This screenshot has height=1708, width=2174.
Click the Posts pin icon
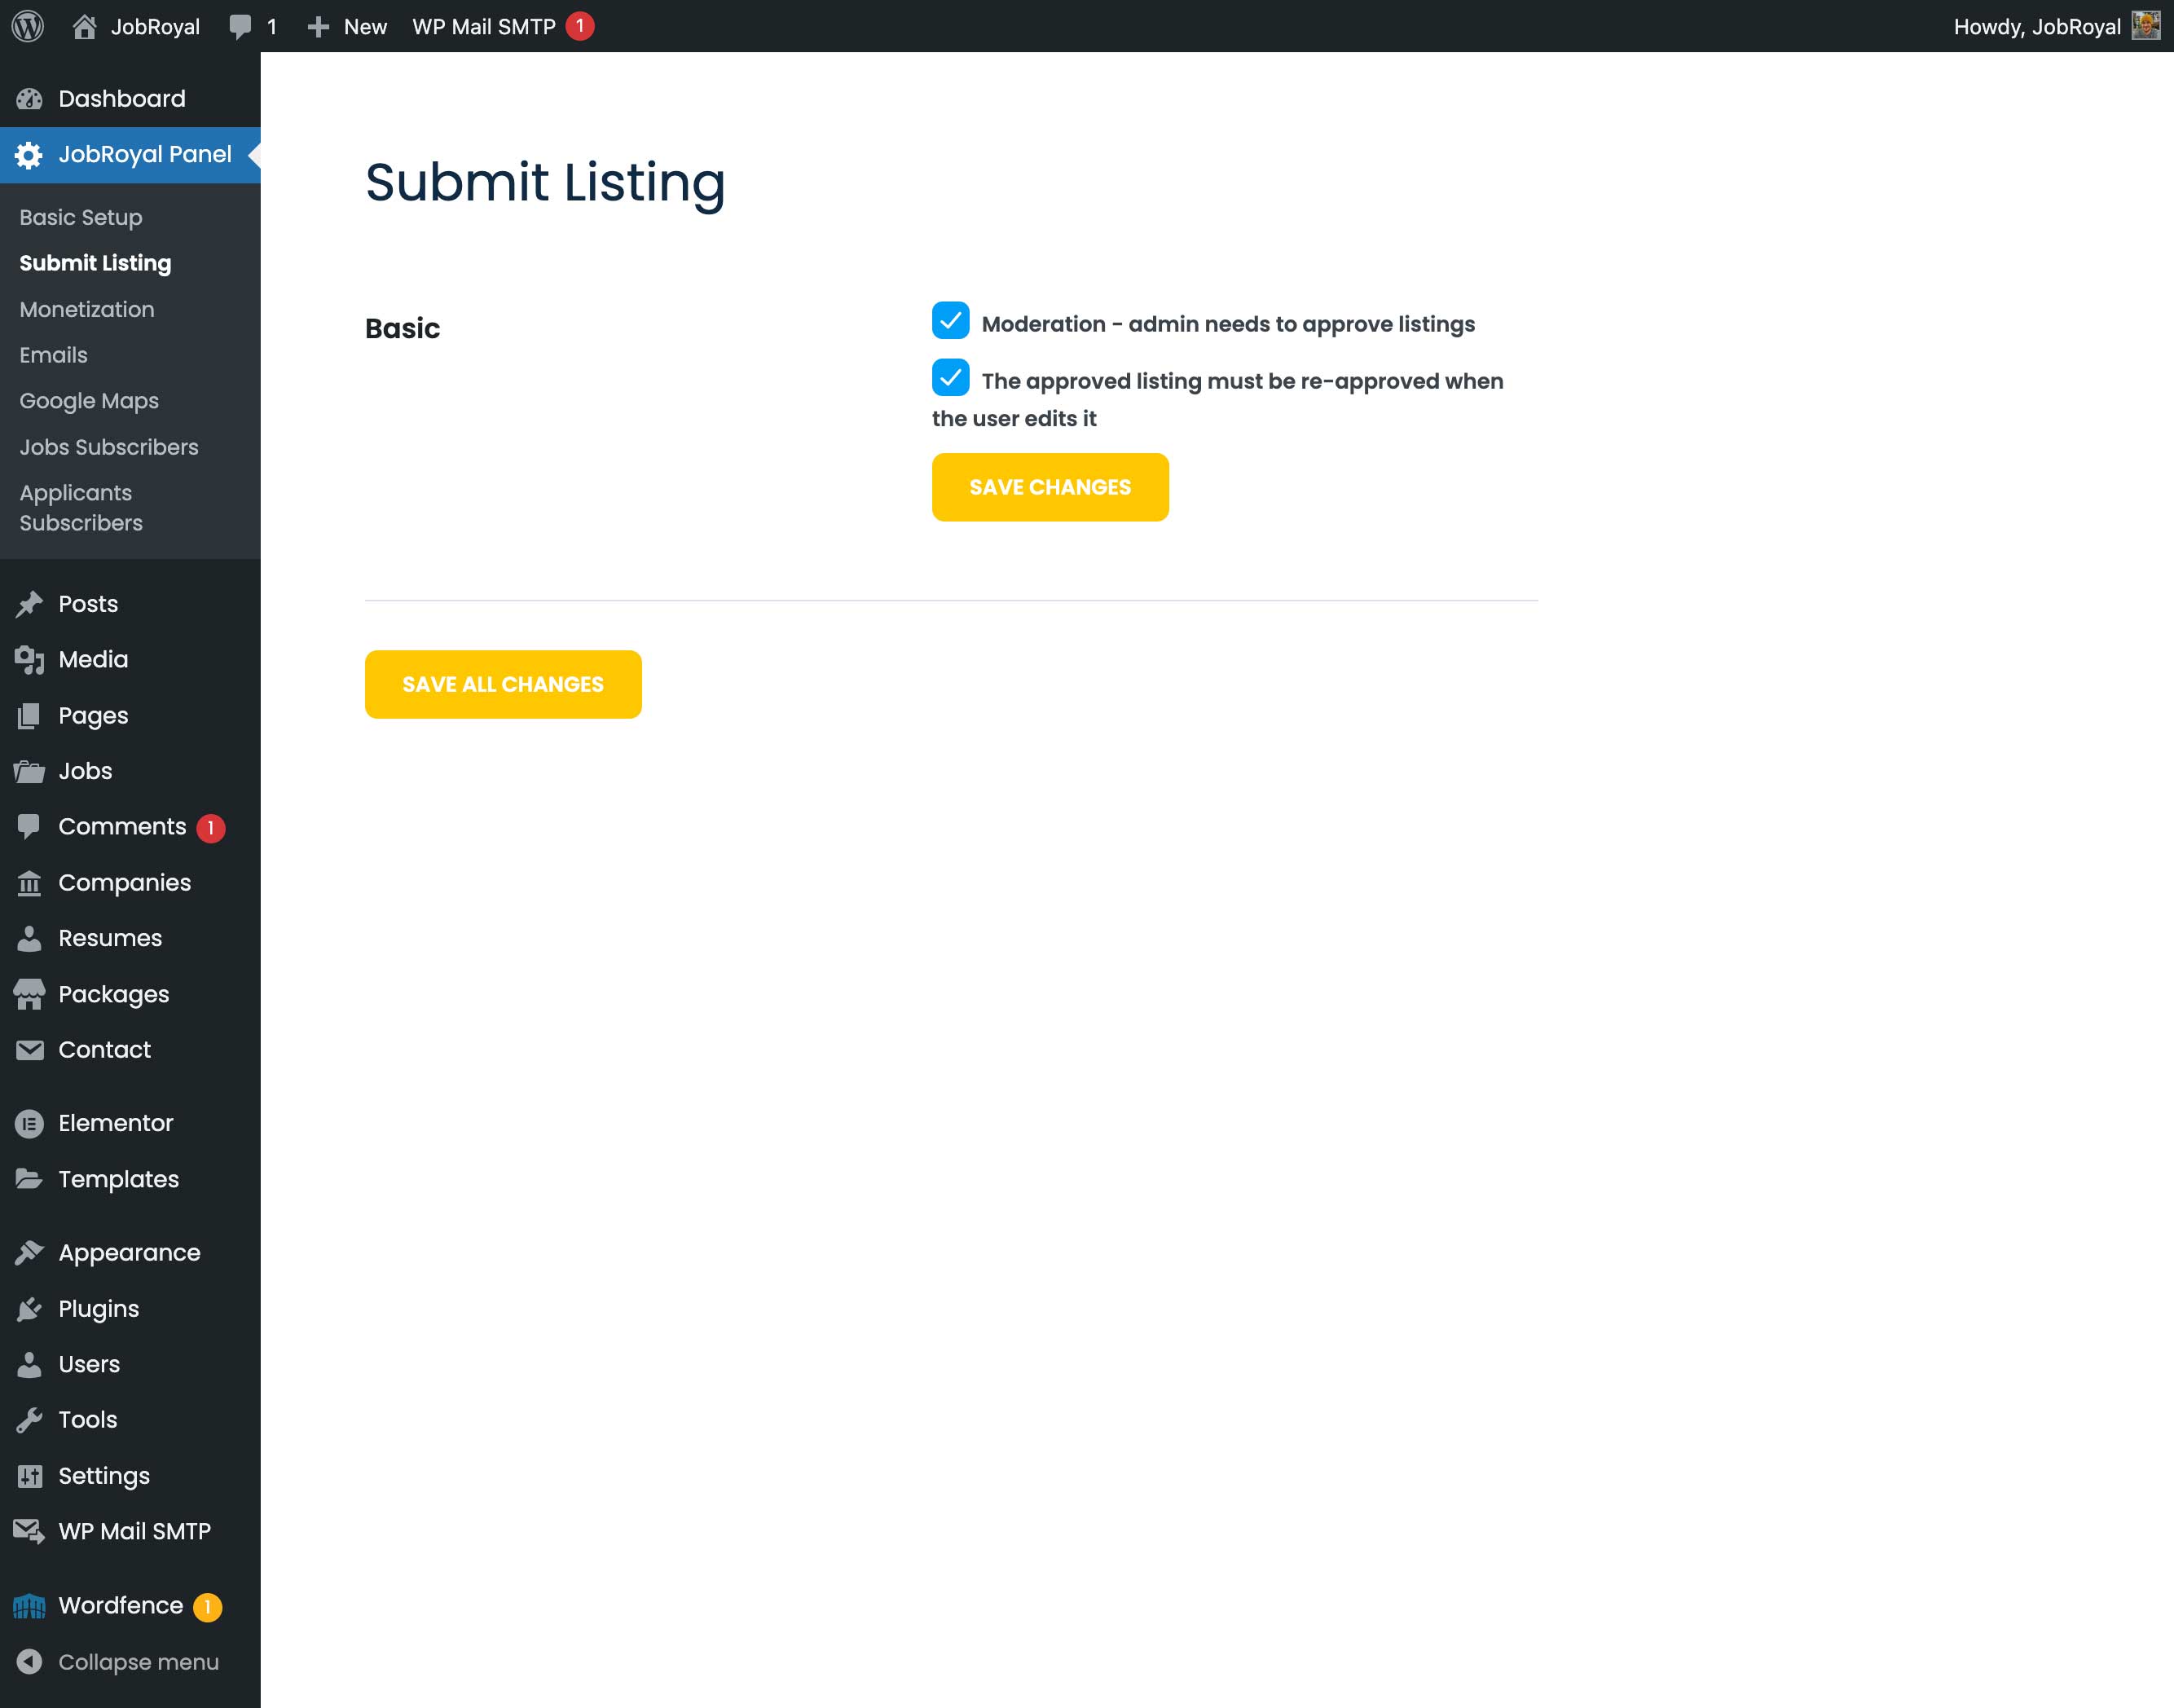pyautogui.click(x=29, y=604)
